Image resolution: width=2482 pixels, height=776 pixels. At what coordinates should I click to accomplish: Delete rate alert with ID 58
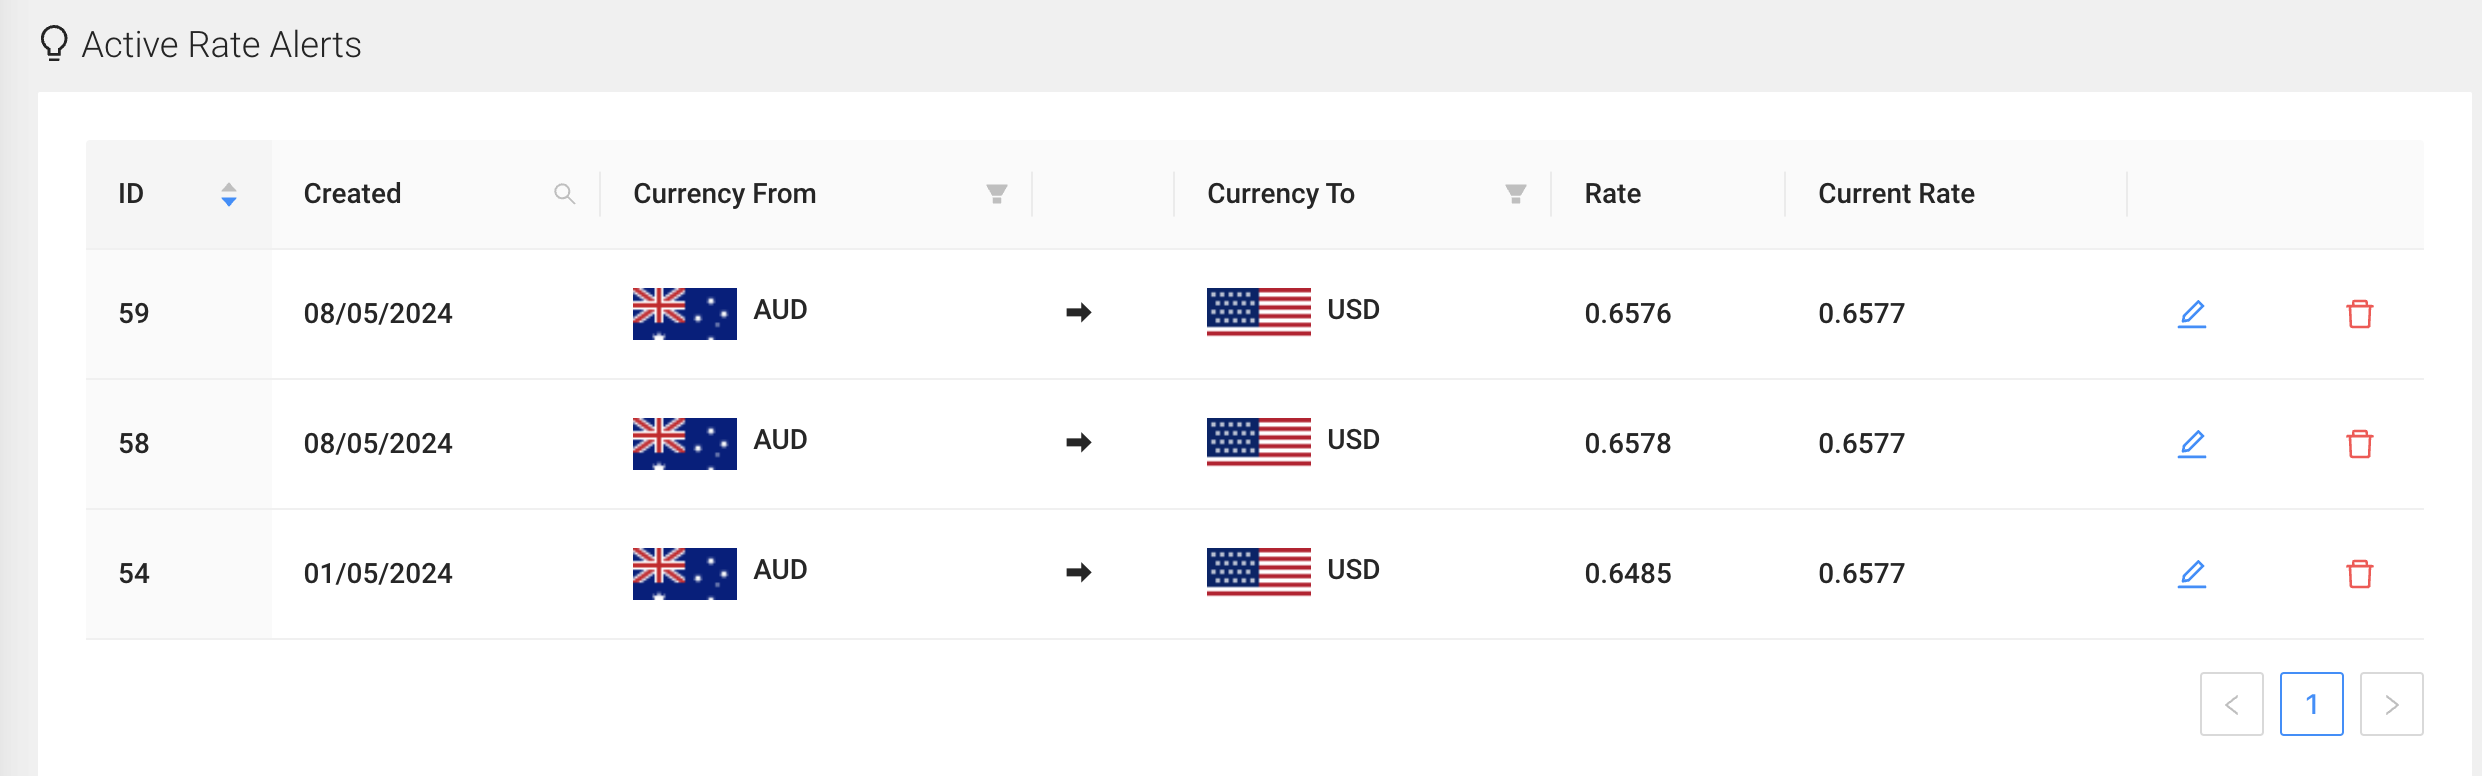2359,444
